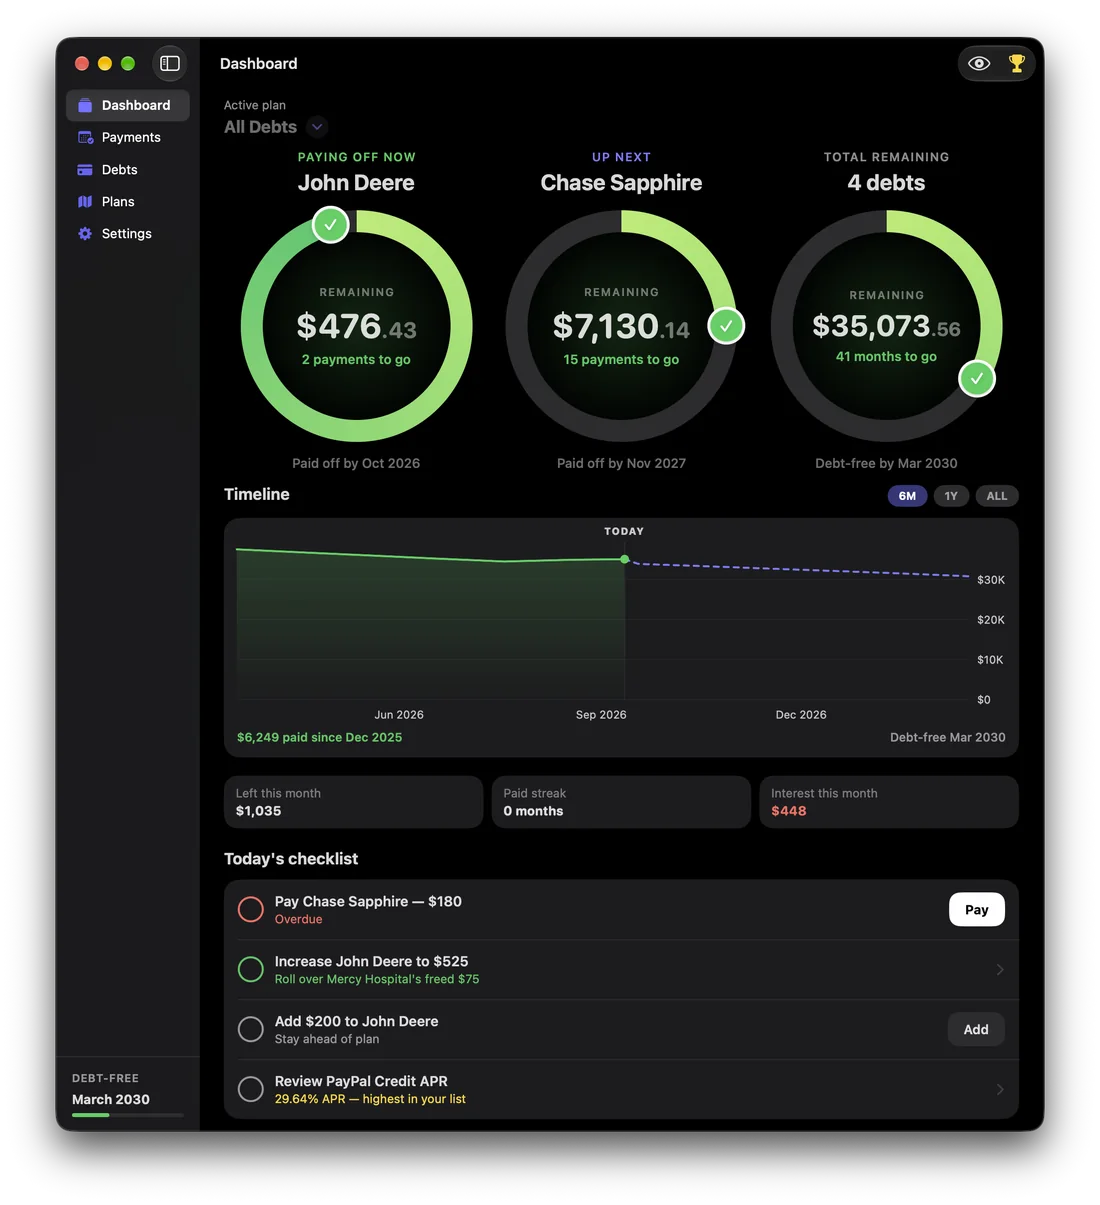Click the Settings gear icon in sidebar

coord(85,233)
